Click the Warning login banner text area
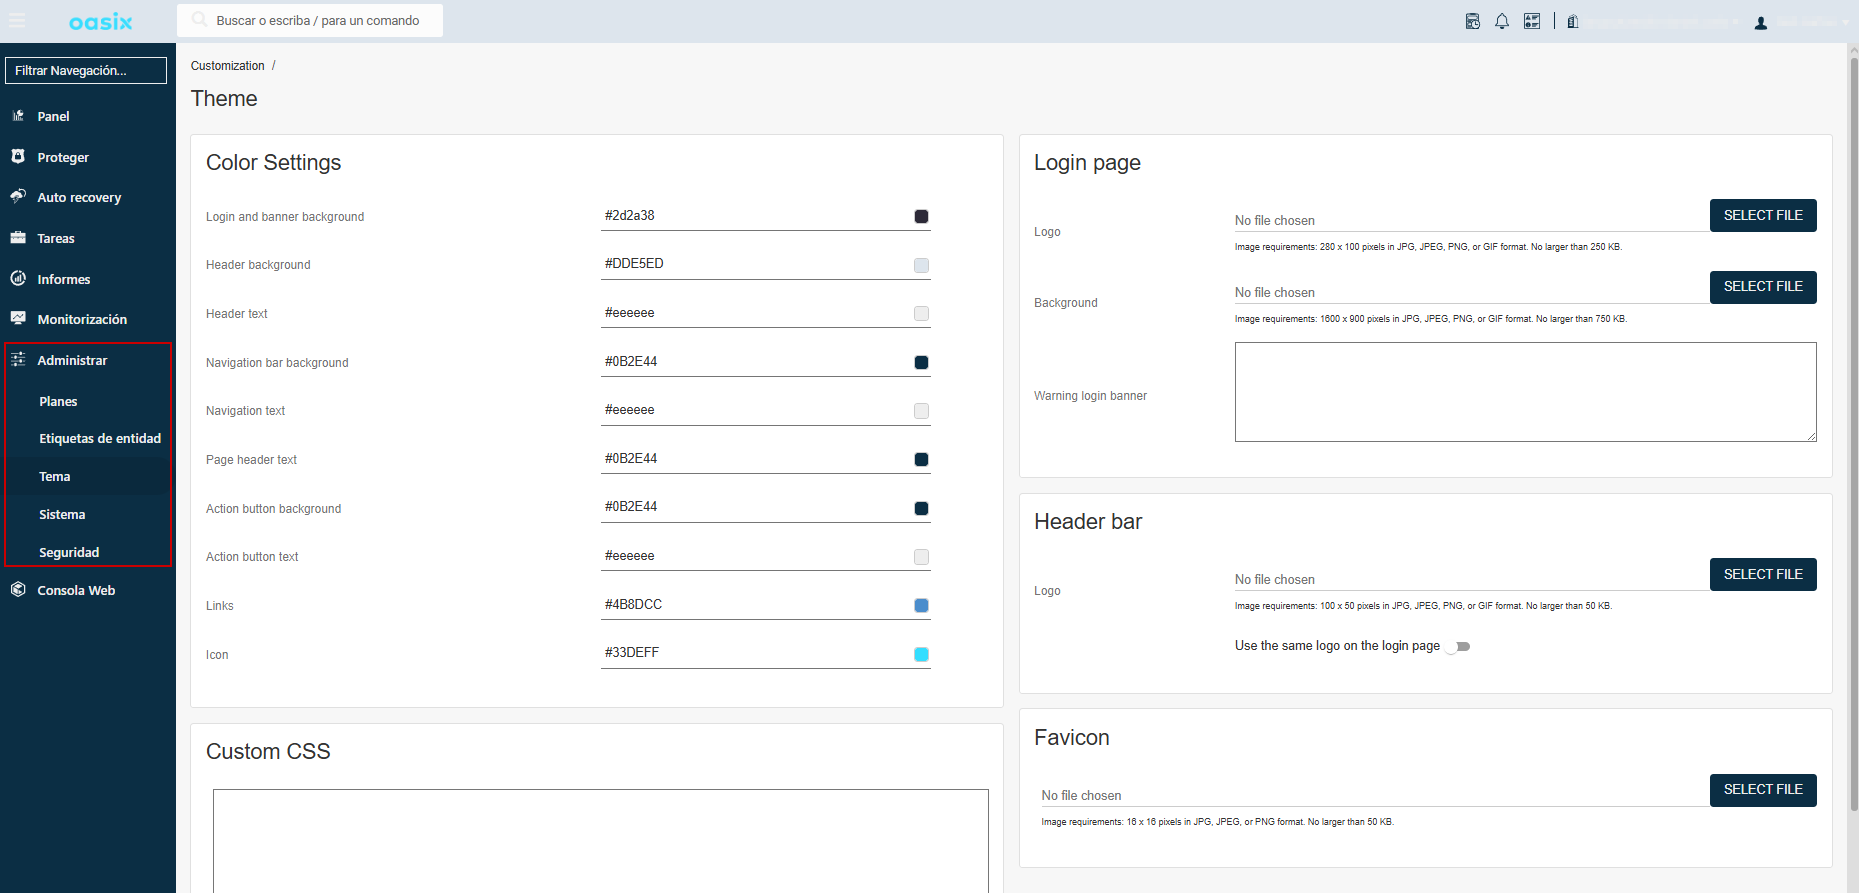The width and height of the screenshot is (1859, 893). (1524, 392)
